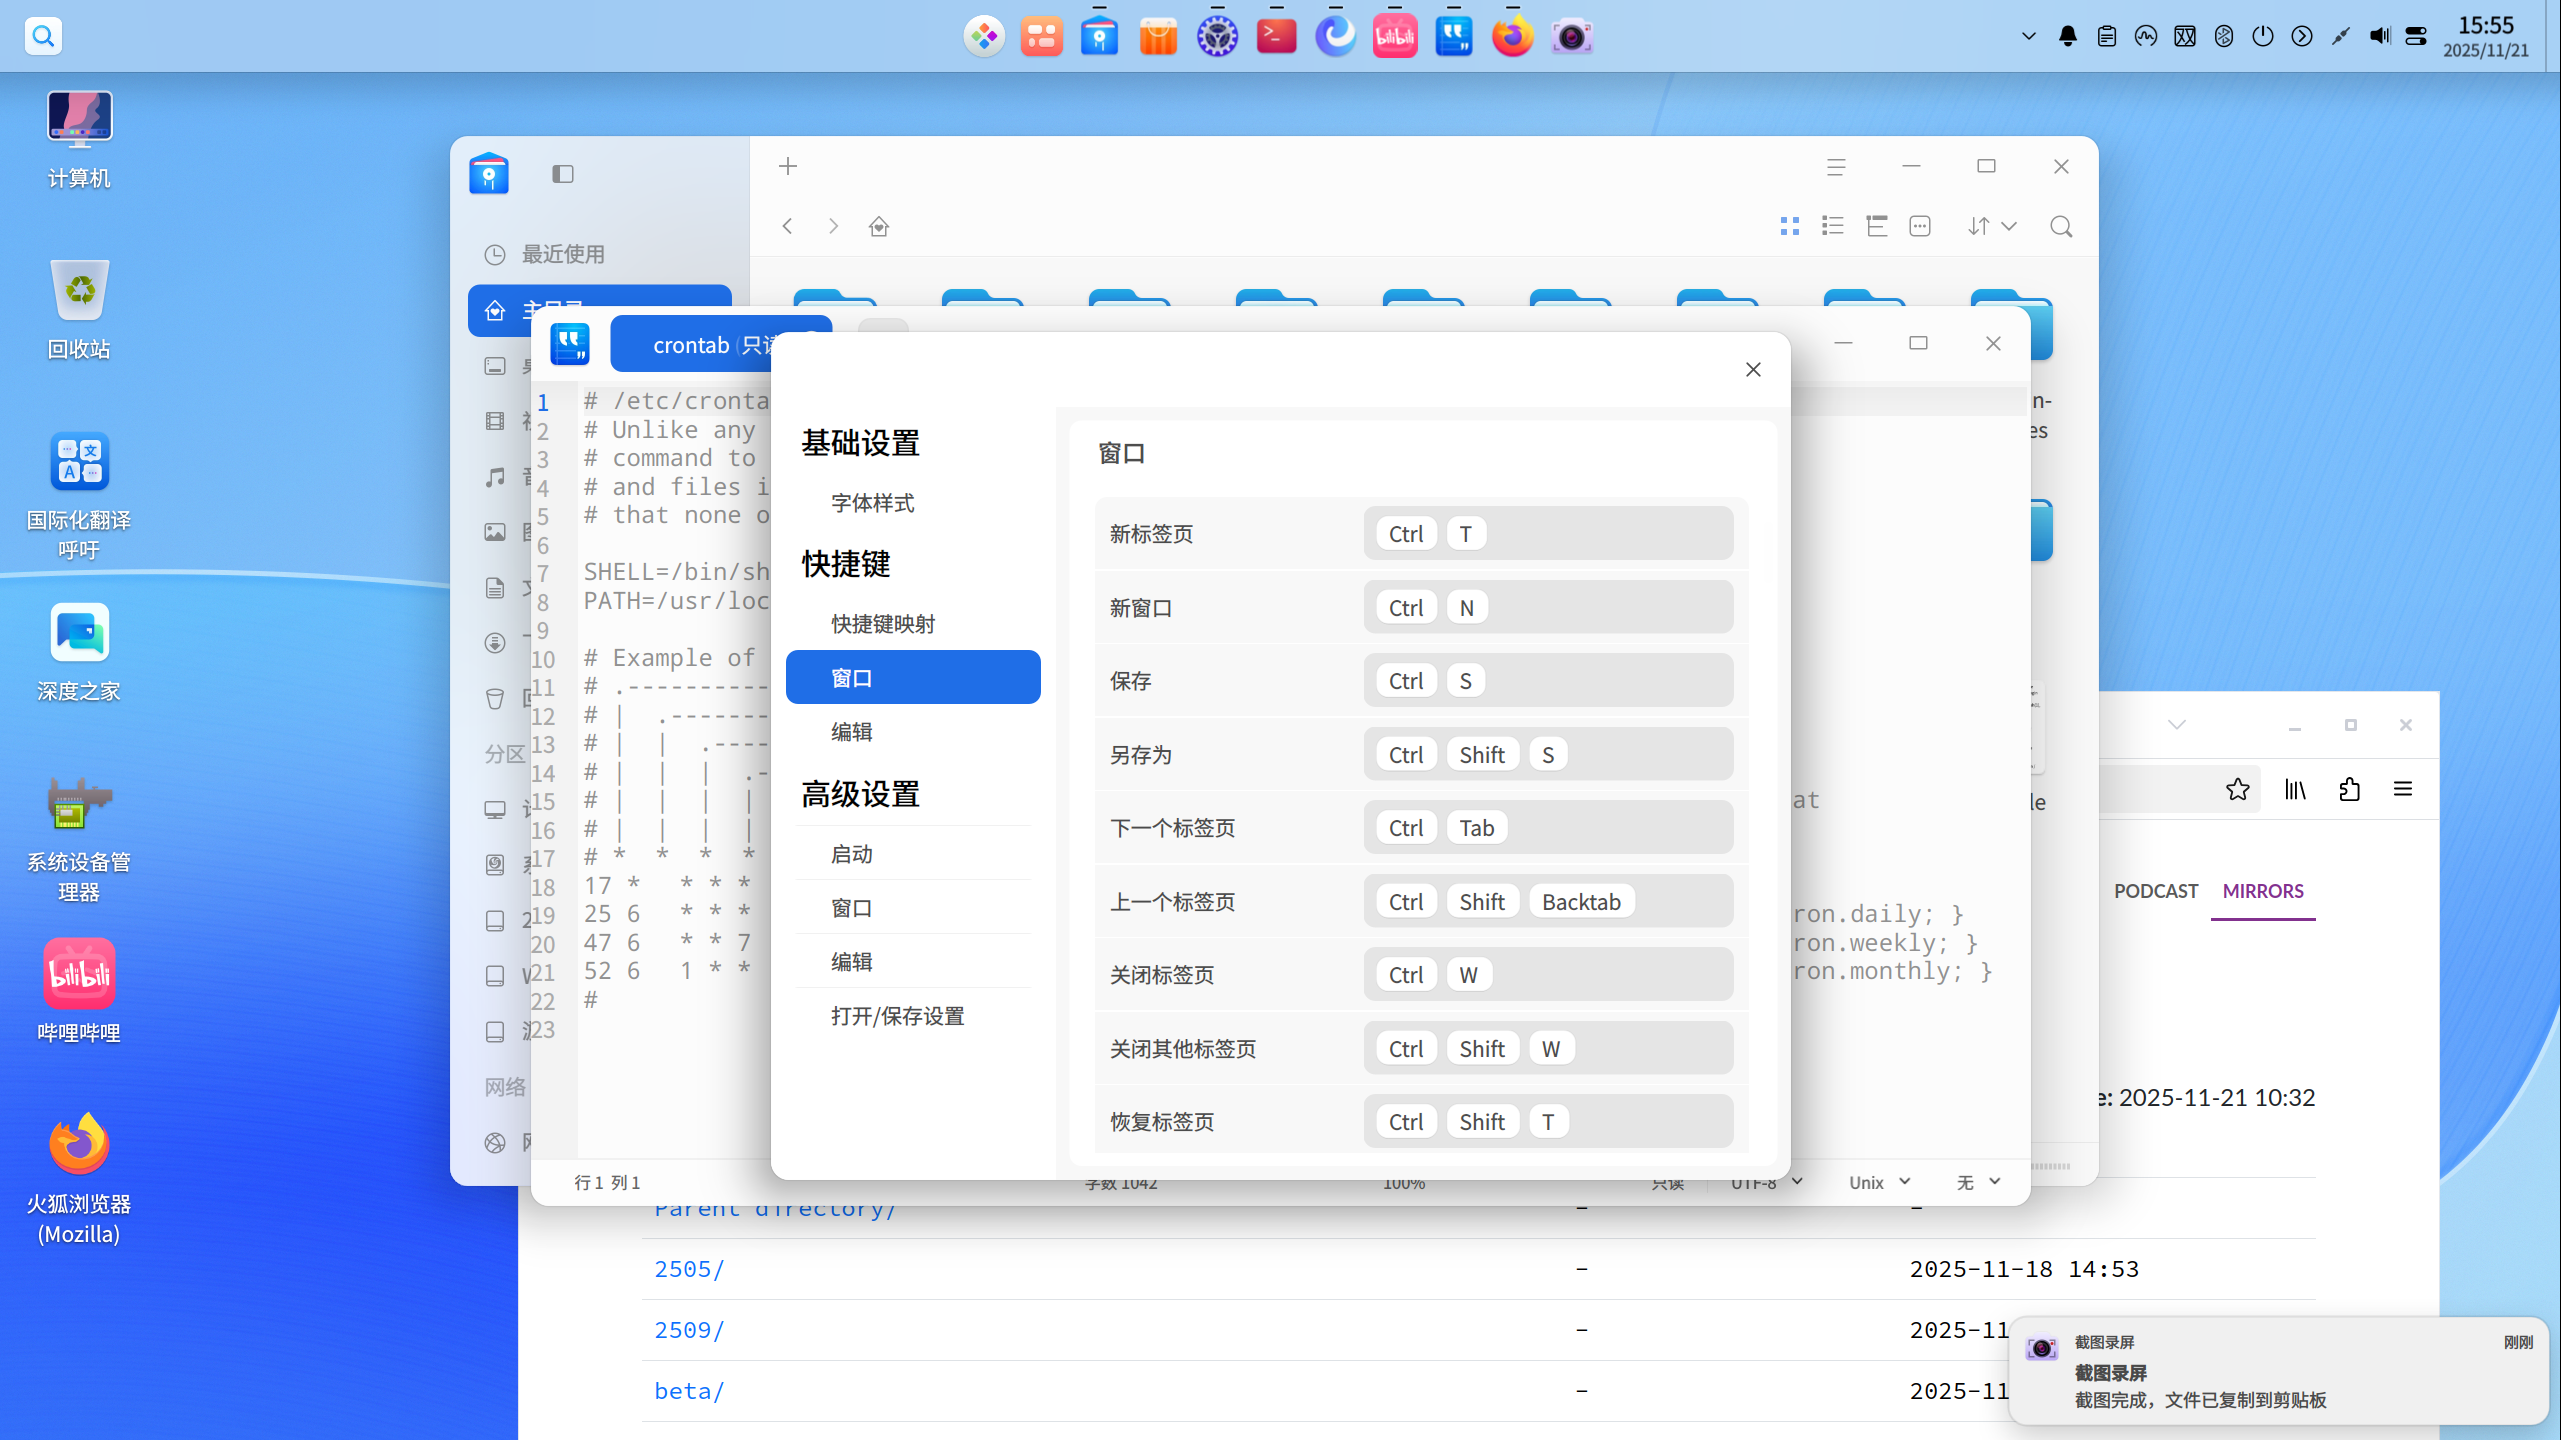Select 字体样式 in settings sidebar
Image resolution: width=2561 pixels, height=1440 pixels.
[872, 503]
